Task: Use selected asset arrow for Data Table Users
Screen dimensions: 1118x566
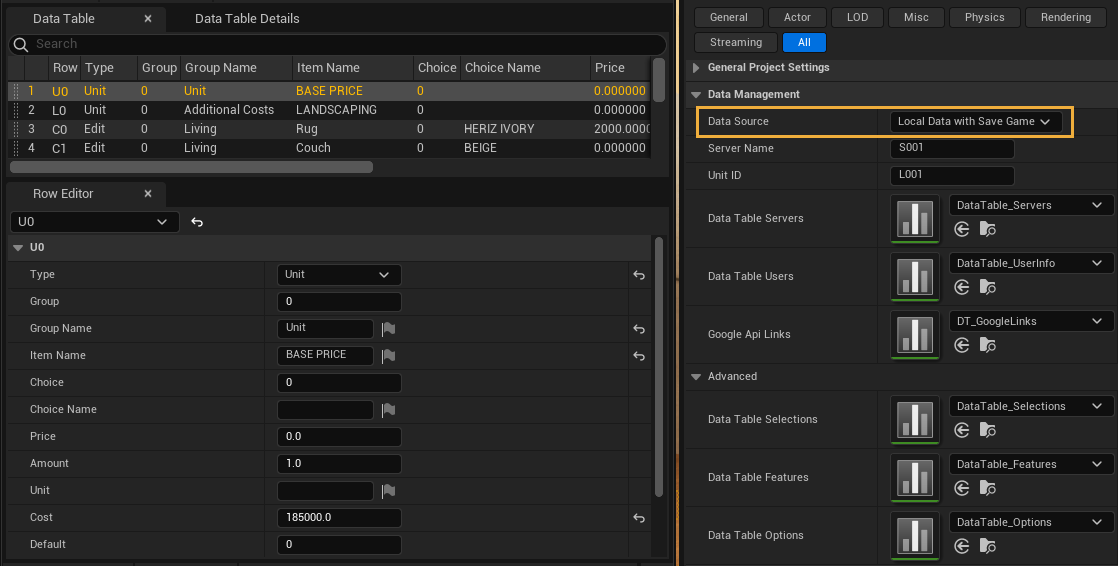Action: click(962, 287)
